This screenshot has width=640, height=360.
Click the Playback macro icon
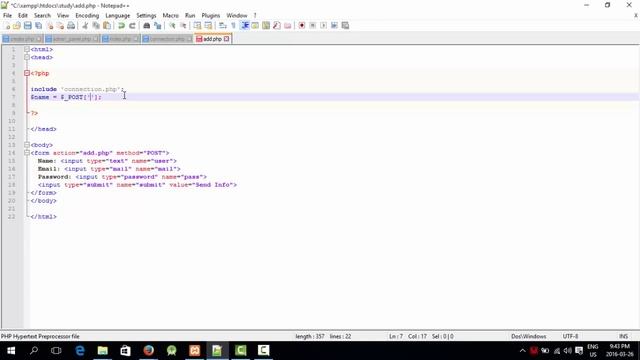tap(323, 26)
